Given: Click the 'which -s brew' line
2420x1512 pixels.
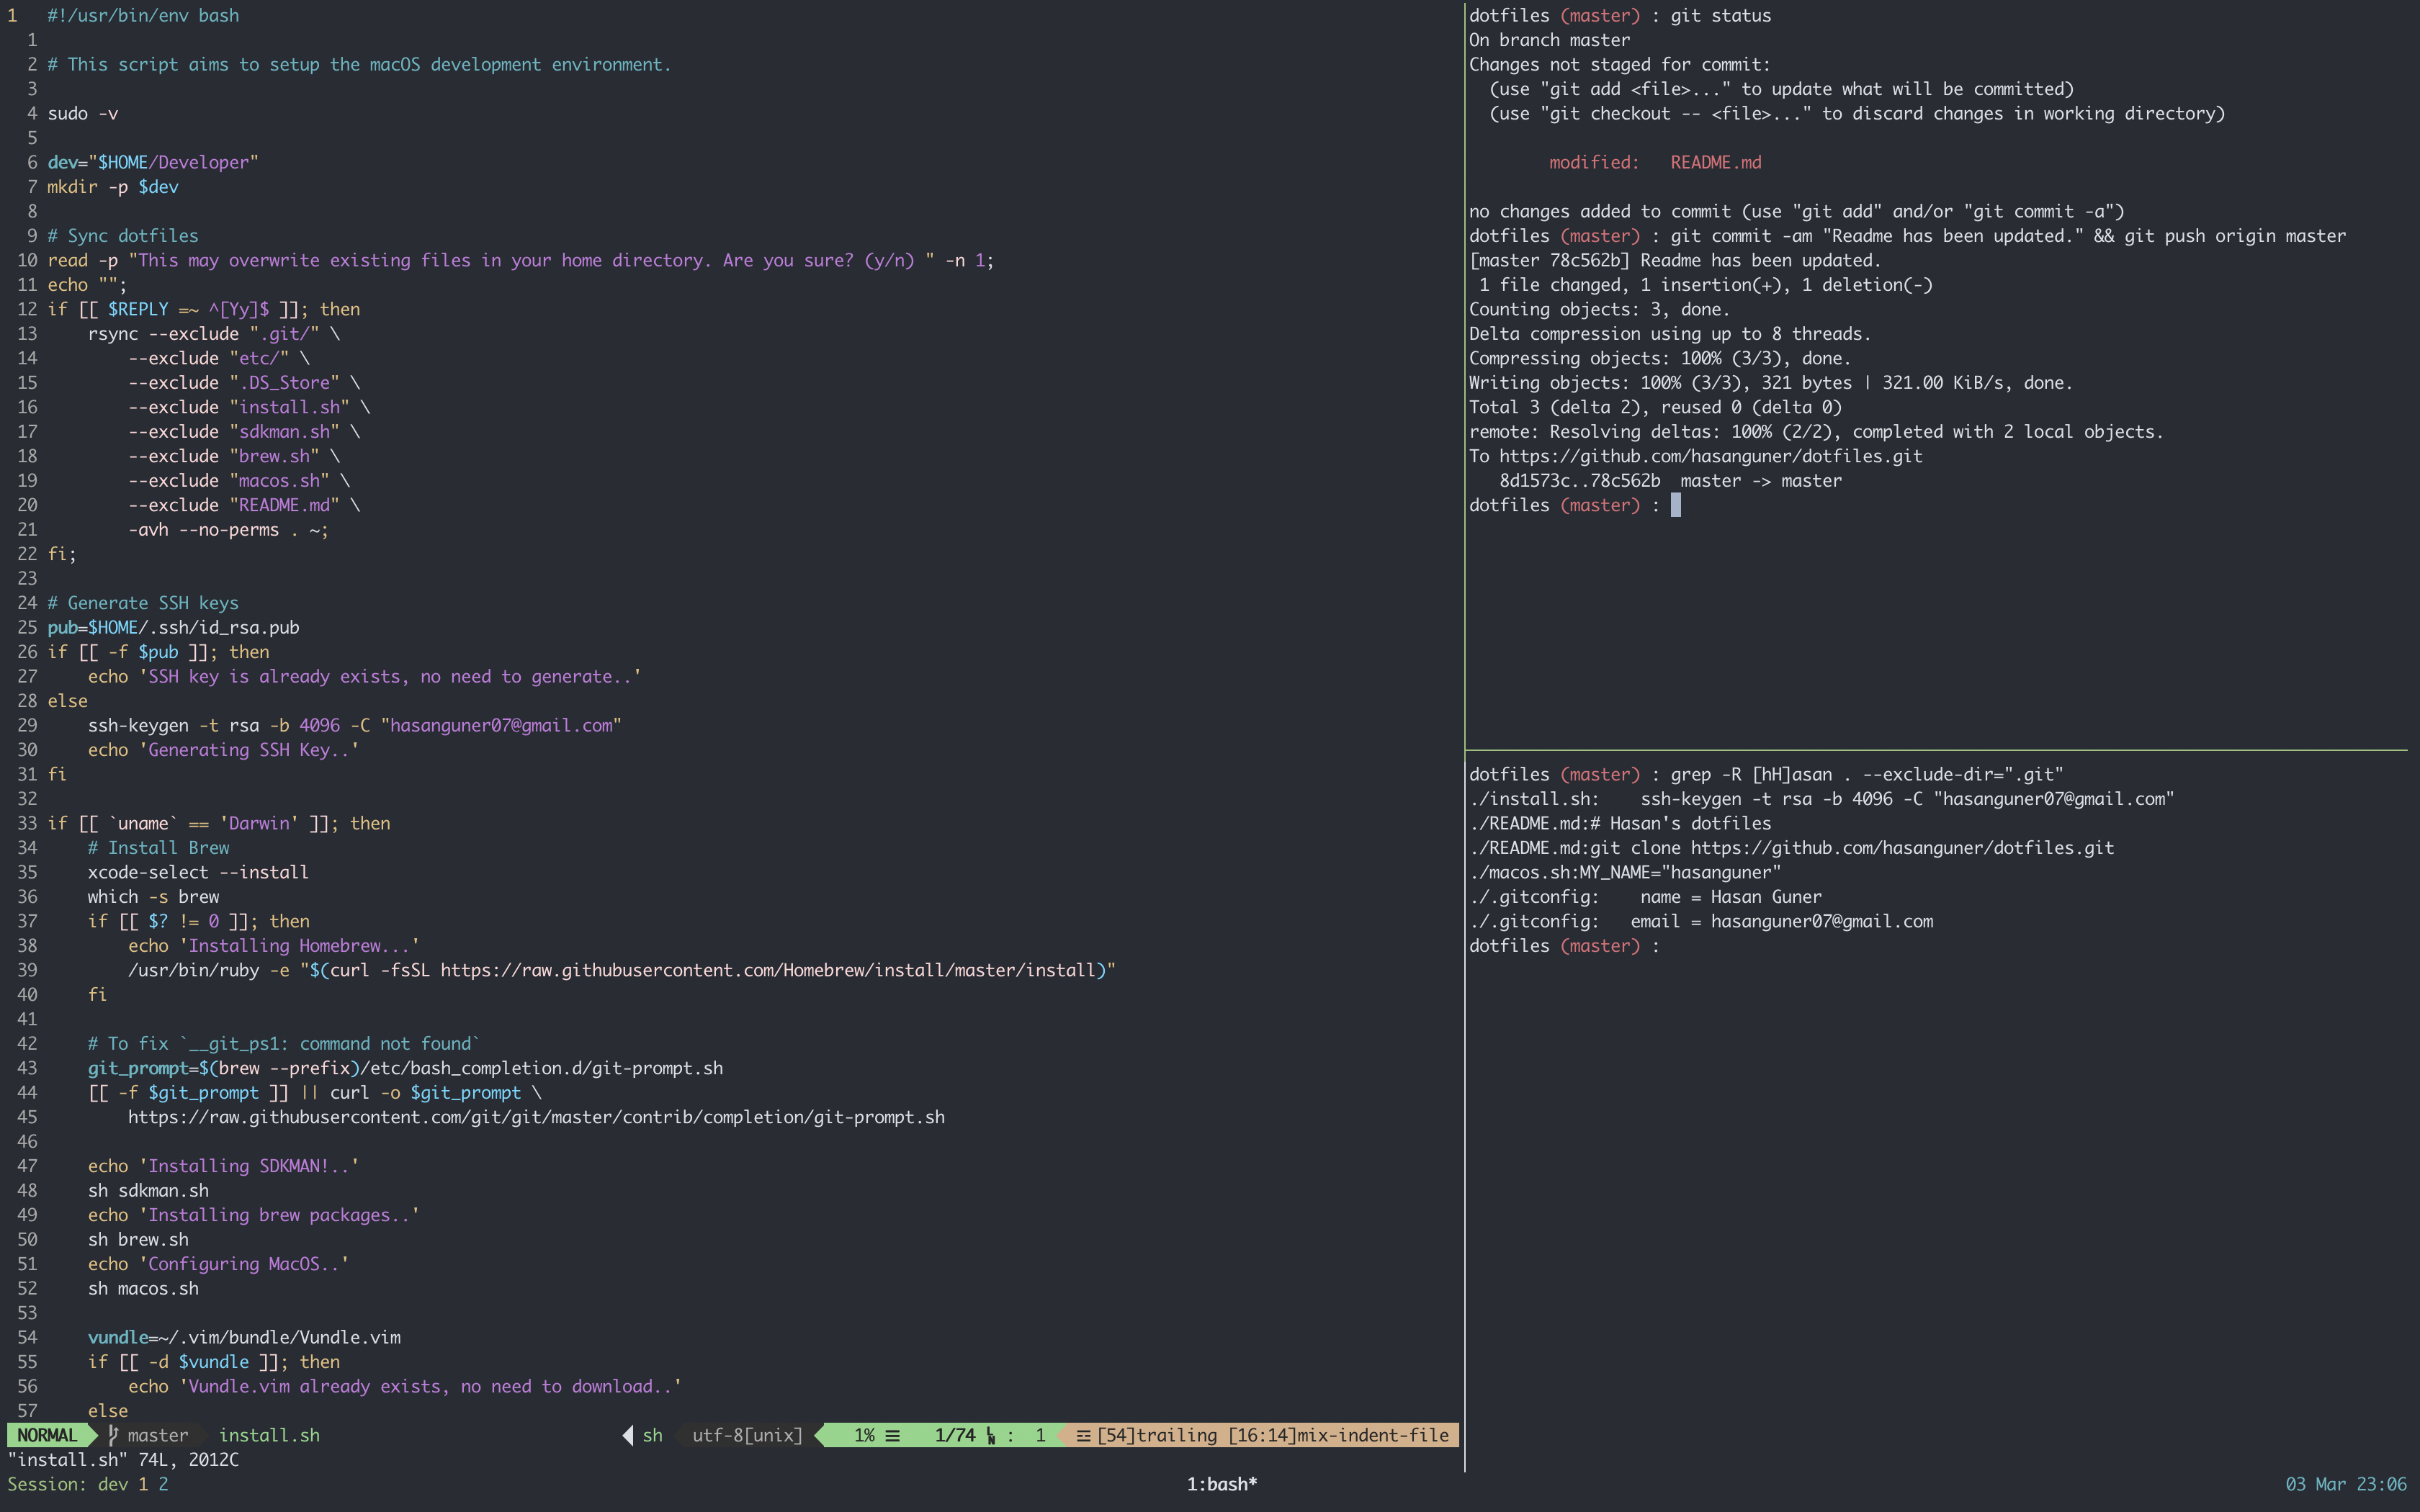Looking at the screenshot, I should coord(153,897).
